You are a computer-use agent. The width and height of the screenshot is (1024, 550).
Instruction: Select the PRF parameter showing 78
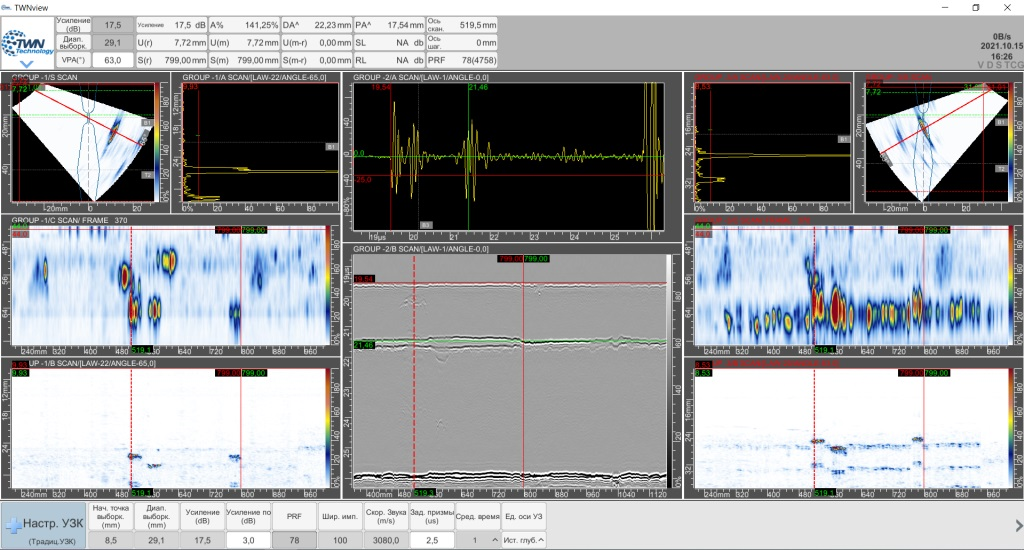pos(294,540)
